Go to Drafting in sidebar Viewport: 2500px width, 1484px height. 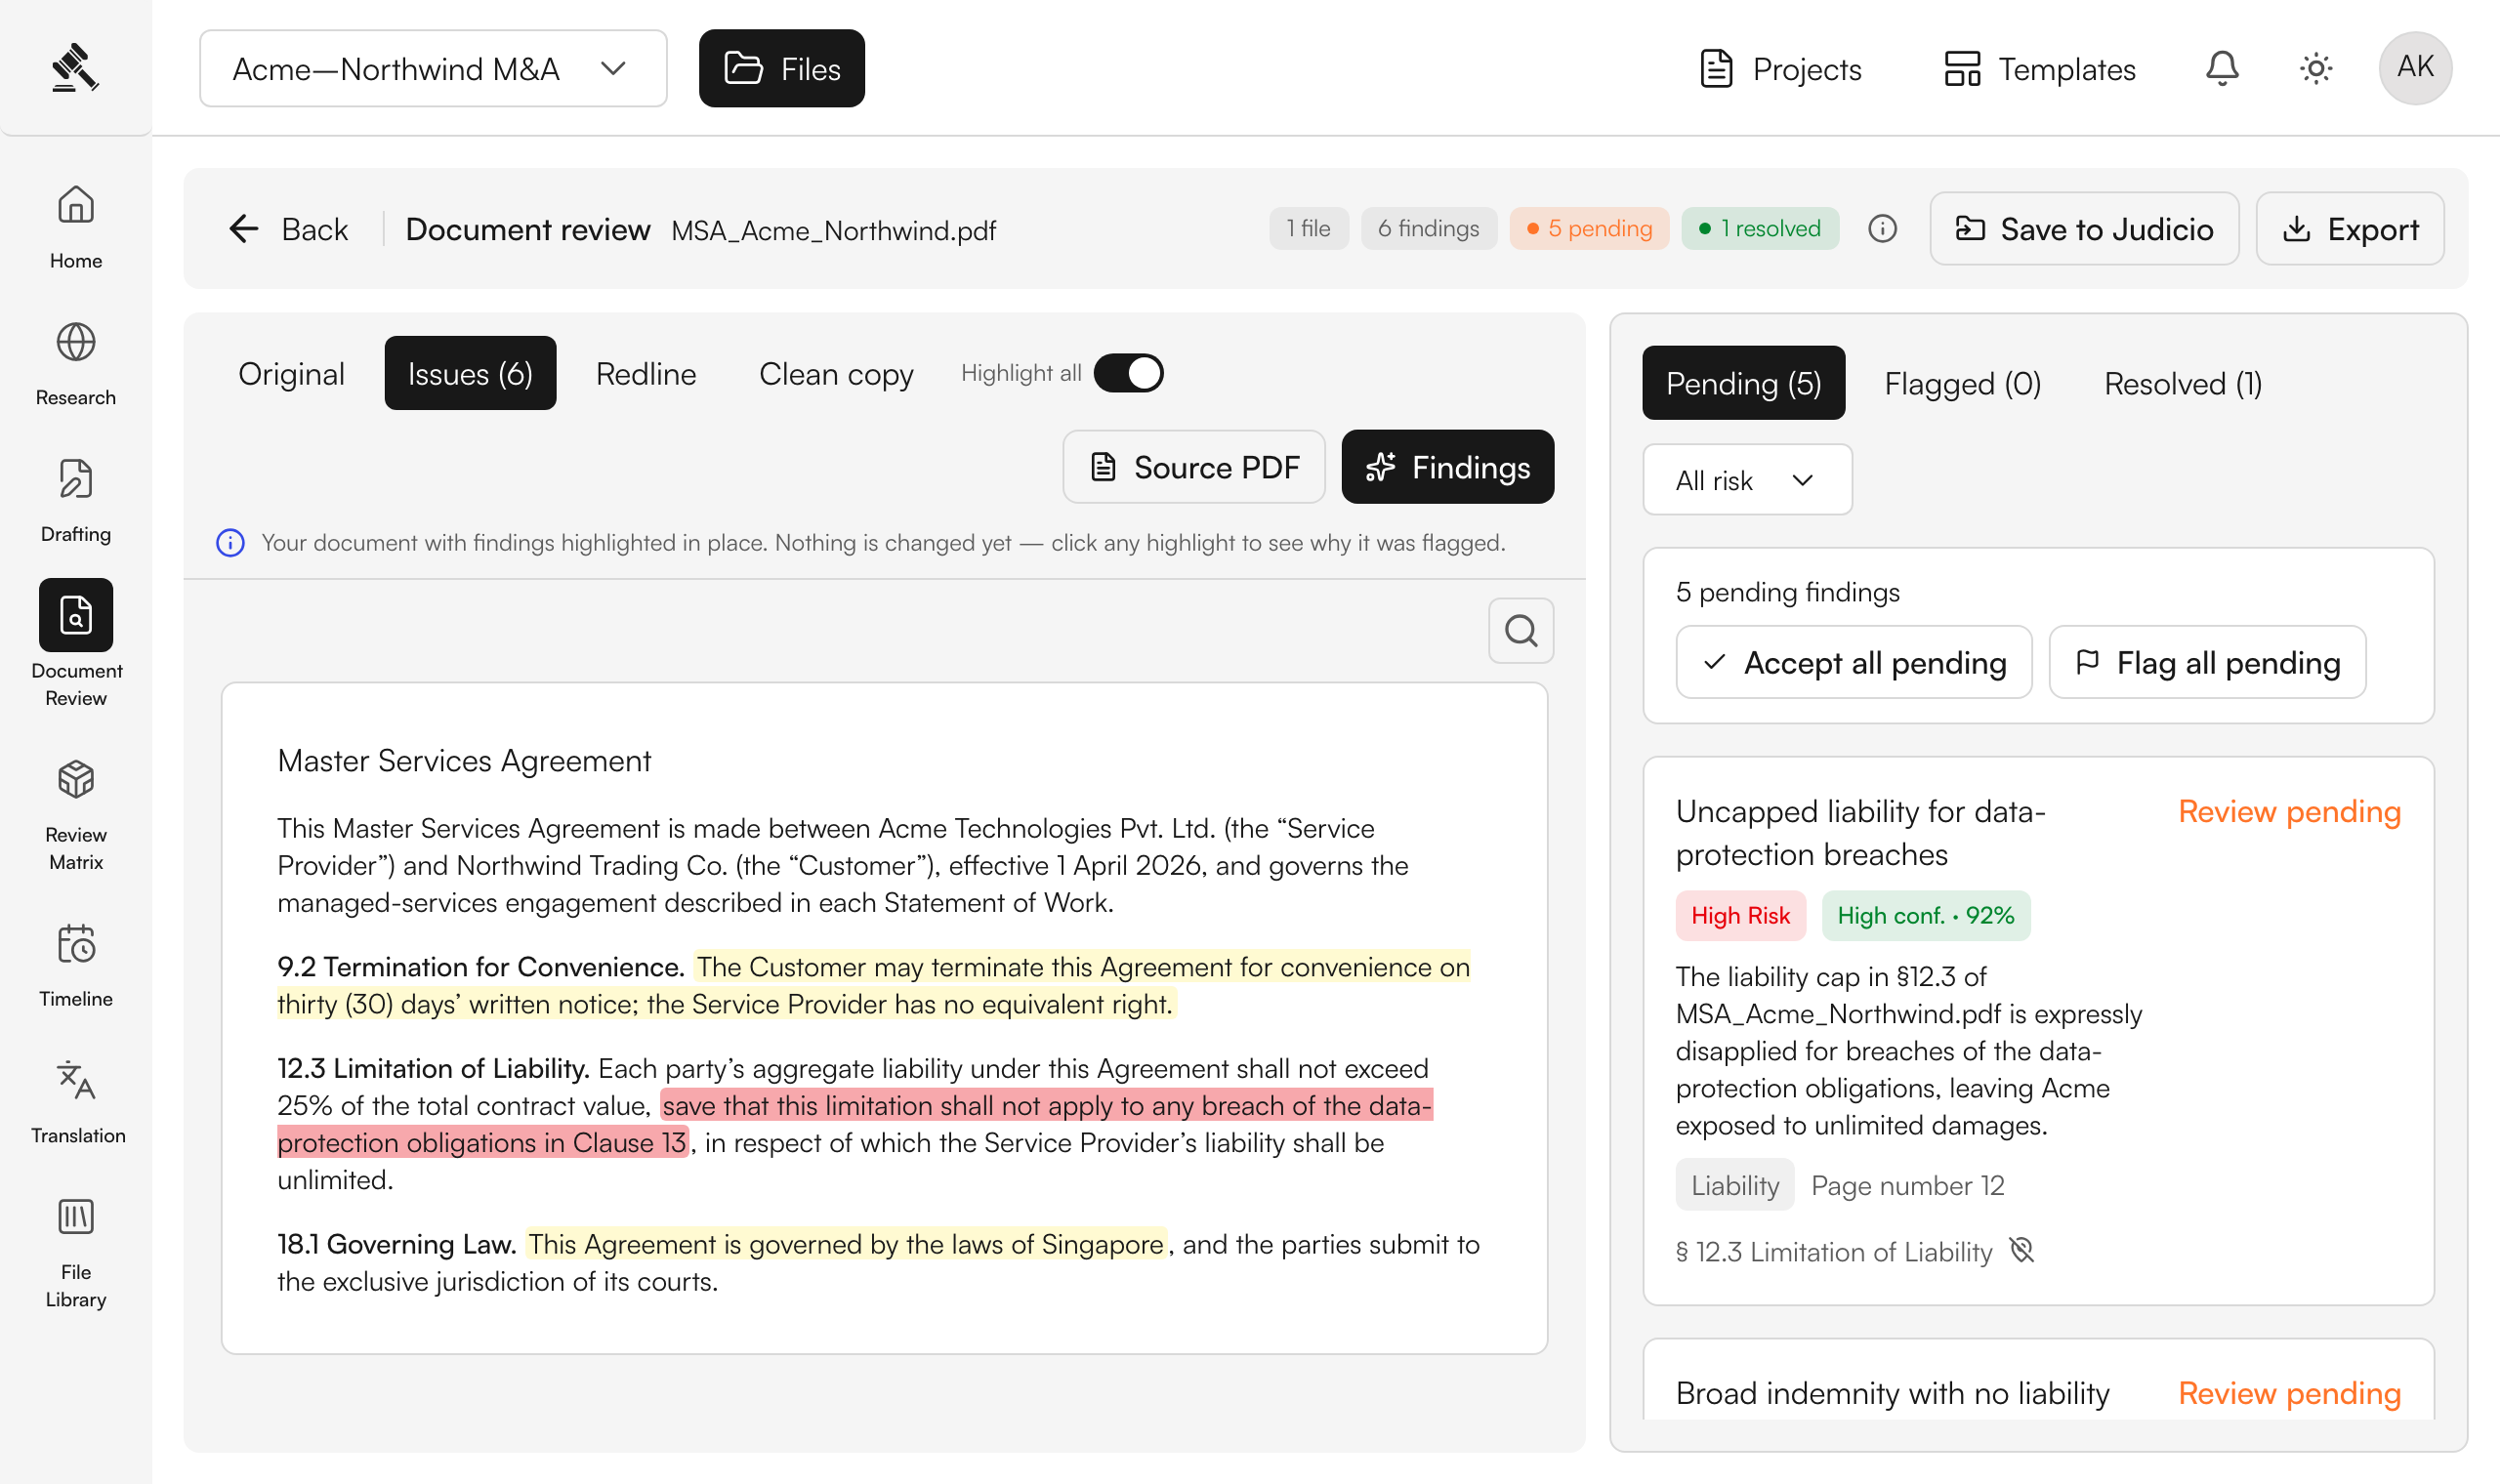click(76, 501)
